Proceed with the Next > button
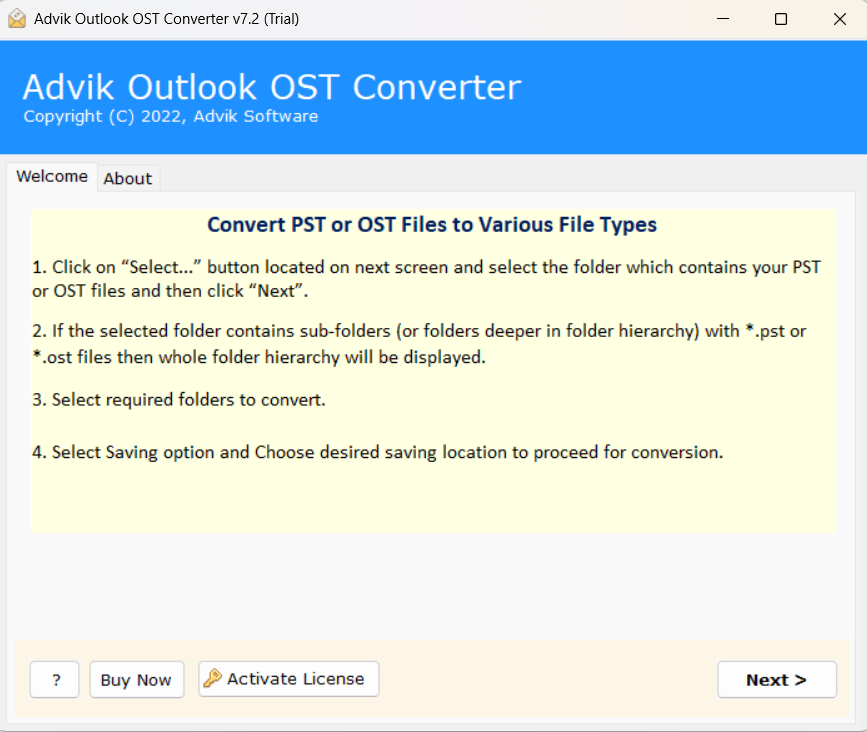867x732 pixels. [x=777, y=679]
